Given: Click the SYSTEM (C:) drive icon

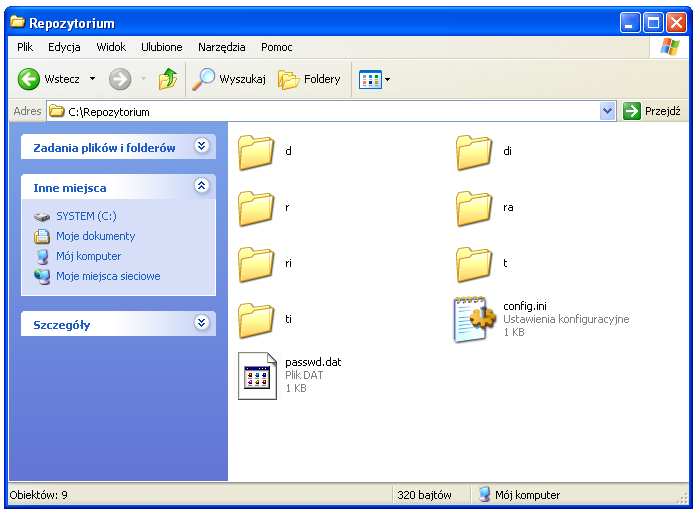Looking at the screenshot, I should pyautogui.click(x=42, y=217).
